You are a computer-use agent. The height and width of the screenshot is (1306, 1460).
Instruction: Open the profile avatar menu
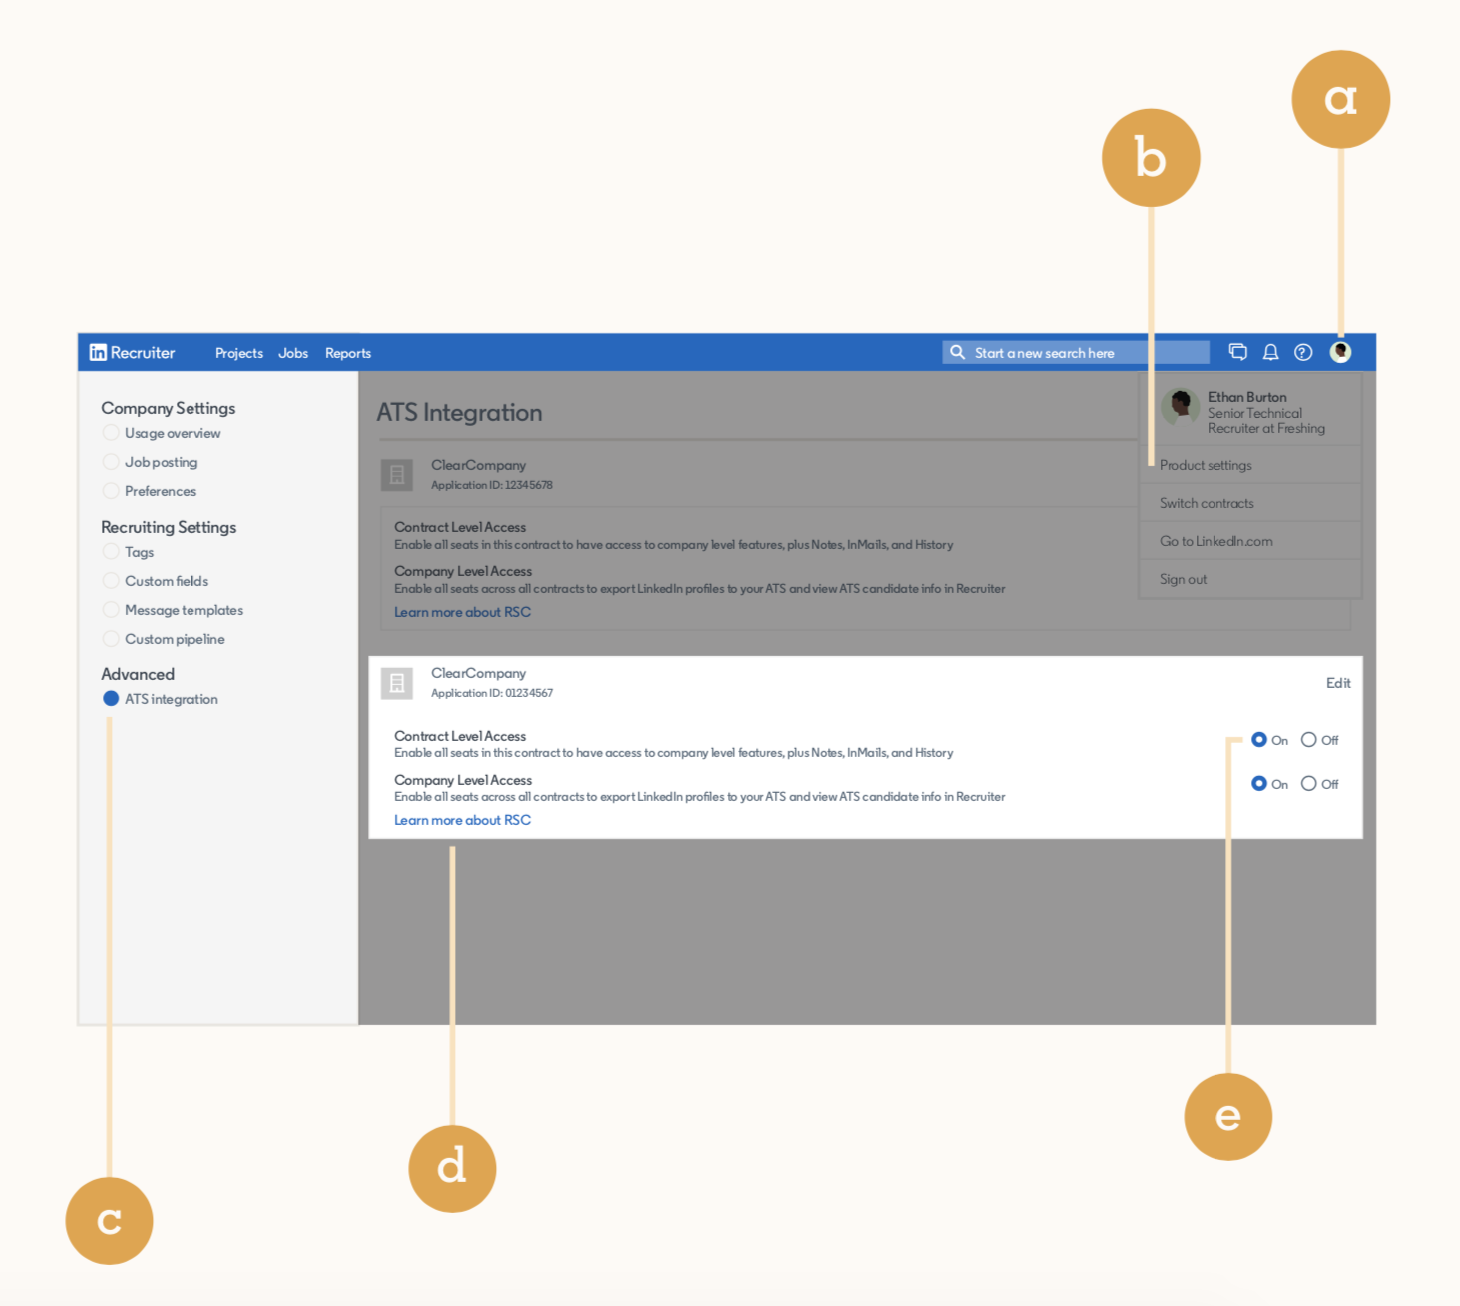tap(1341, 352)
